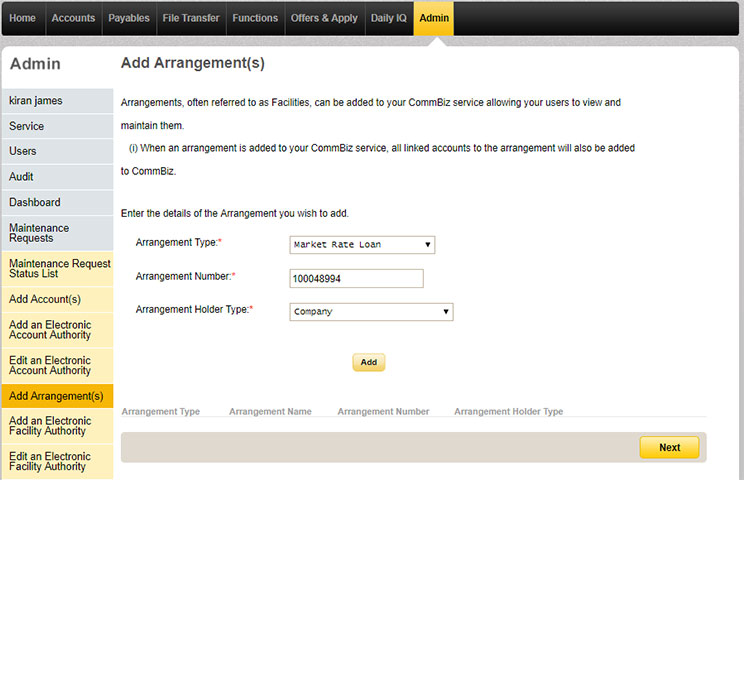Click the Admin sidebar heading
Viewport: 744px width, 696px height.
click(36, 64)
